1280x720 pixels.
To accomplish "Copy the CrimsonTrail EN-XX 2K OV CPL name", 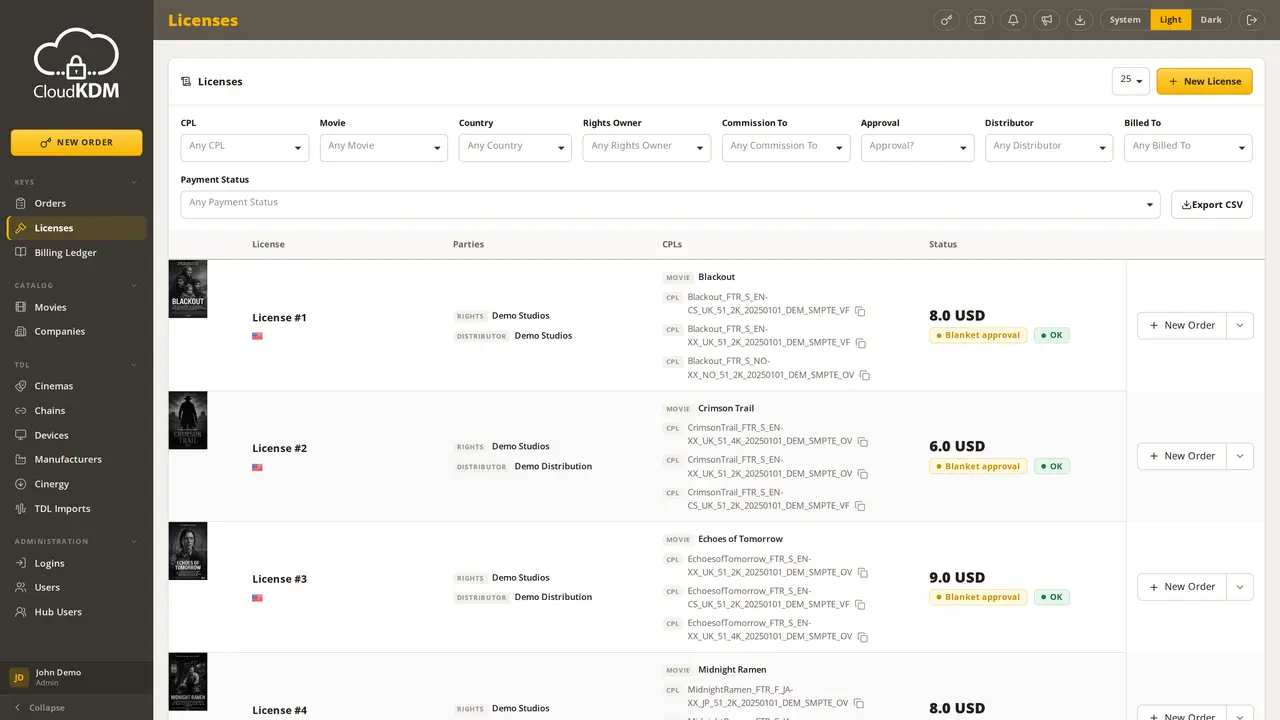I will click(862, 473).
